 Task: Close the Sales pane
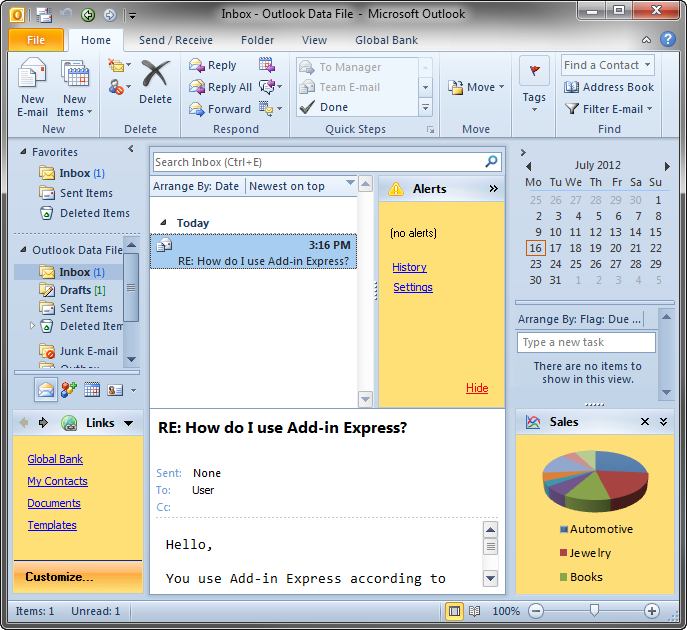[645, 422]
